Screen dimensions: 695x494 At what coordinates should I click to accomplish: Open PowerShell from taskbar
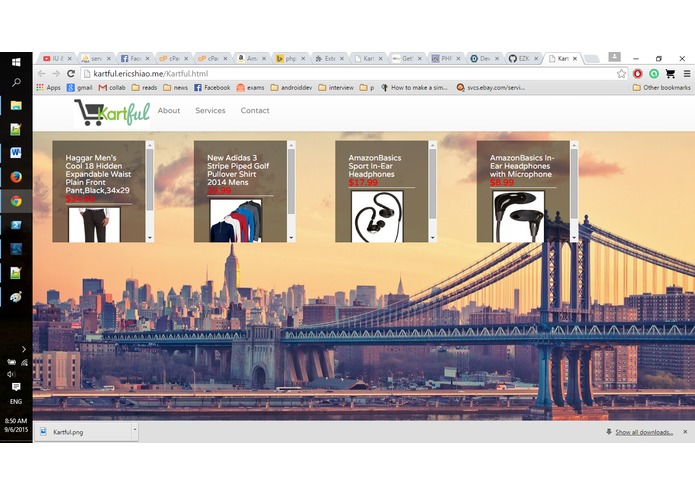(16, 225)
